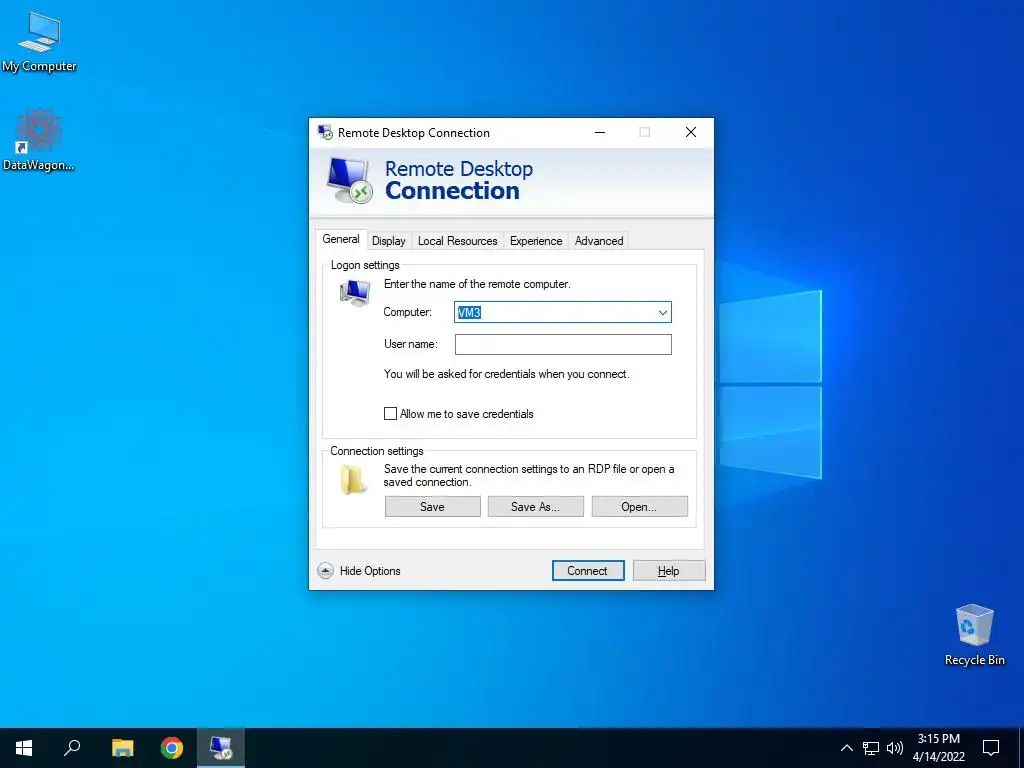Screen dimensions: 1024x768
Task: Open the volume speaker tray icon
Action: coord(895,748)
